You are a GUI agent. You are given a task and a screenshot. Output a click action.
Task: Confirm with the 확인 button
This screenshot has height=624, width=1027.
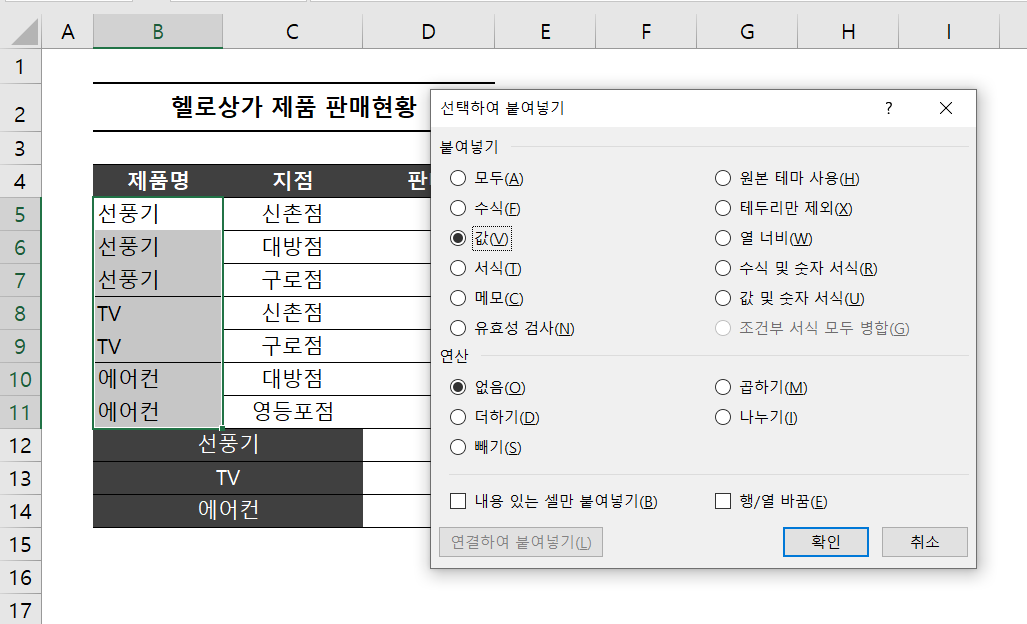pyautogui.click(x=825, y=542)
